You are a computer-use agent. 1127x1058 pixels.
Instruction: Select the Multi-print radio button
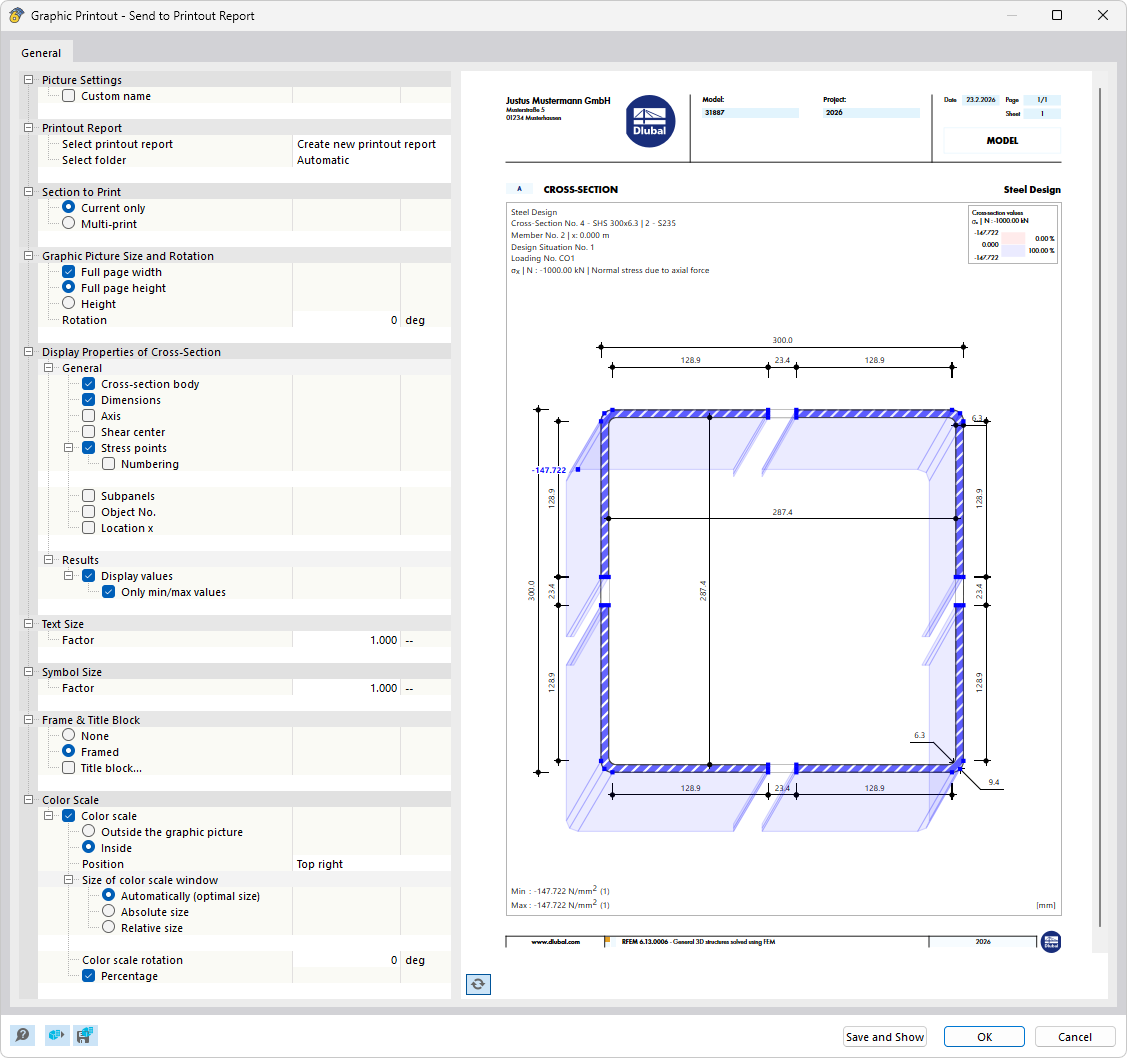67,223
